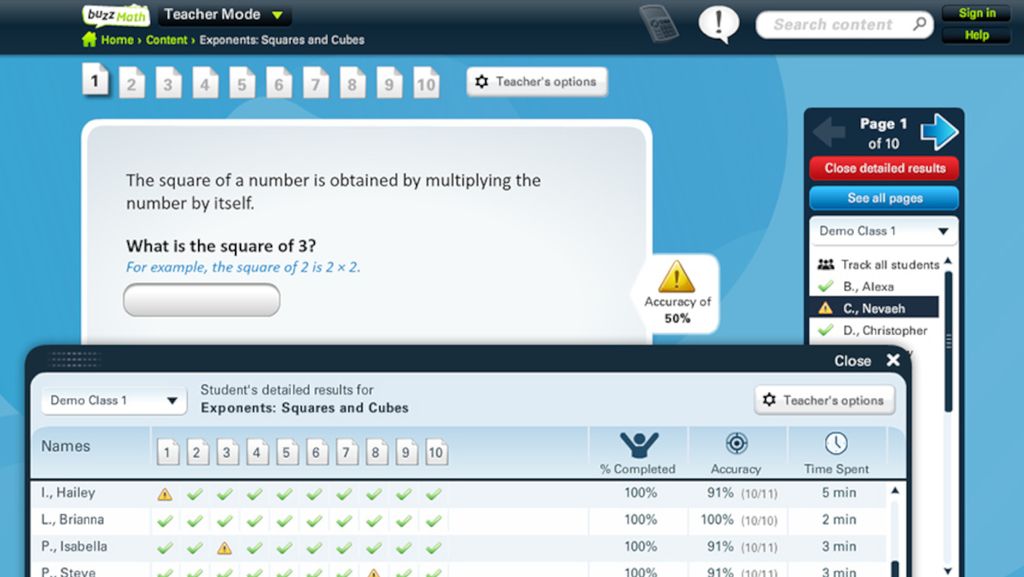The height and width of the screenshot is (577, 1024).
Task: Click Brianna's 100% accuracy value
Action: (716, 520)
